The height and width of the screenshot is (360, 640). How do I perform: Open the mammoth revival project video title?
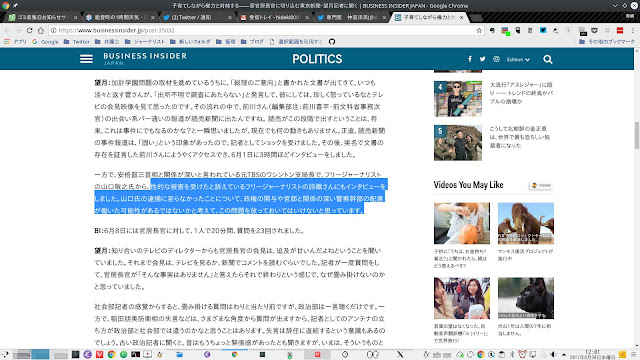[525, 255]
